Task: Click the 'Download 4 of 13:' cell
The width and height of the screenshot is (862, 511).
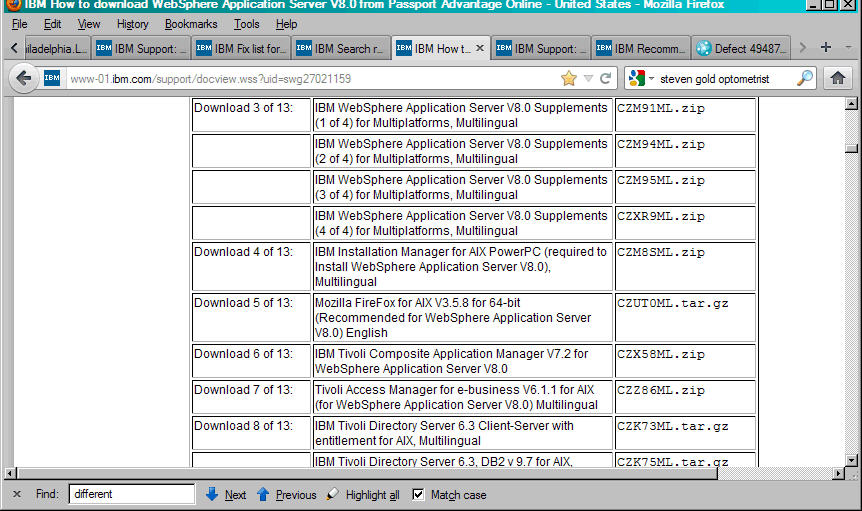Action: tap(251, 266)
